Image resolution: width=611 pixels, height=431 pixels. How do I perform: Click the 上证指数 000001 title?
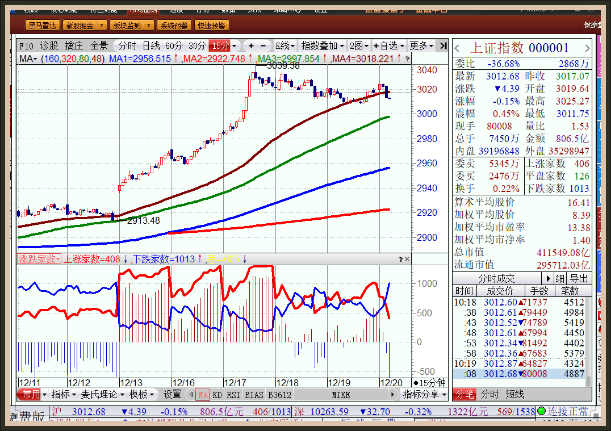(x=520, y=48)
